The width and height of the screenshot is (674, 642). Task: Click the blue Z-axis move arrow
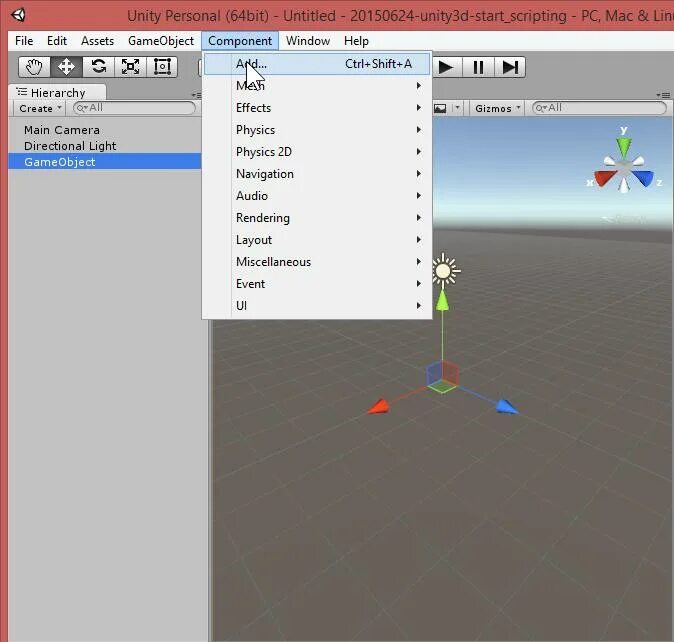click(506, 407)
